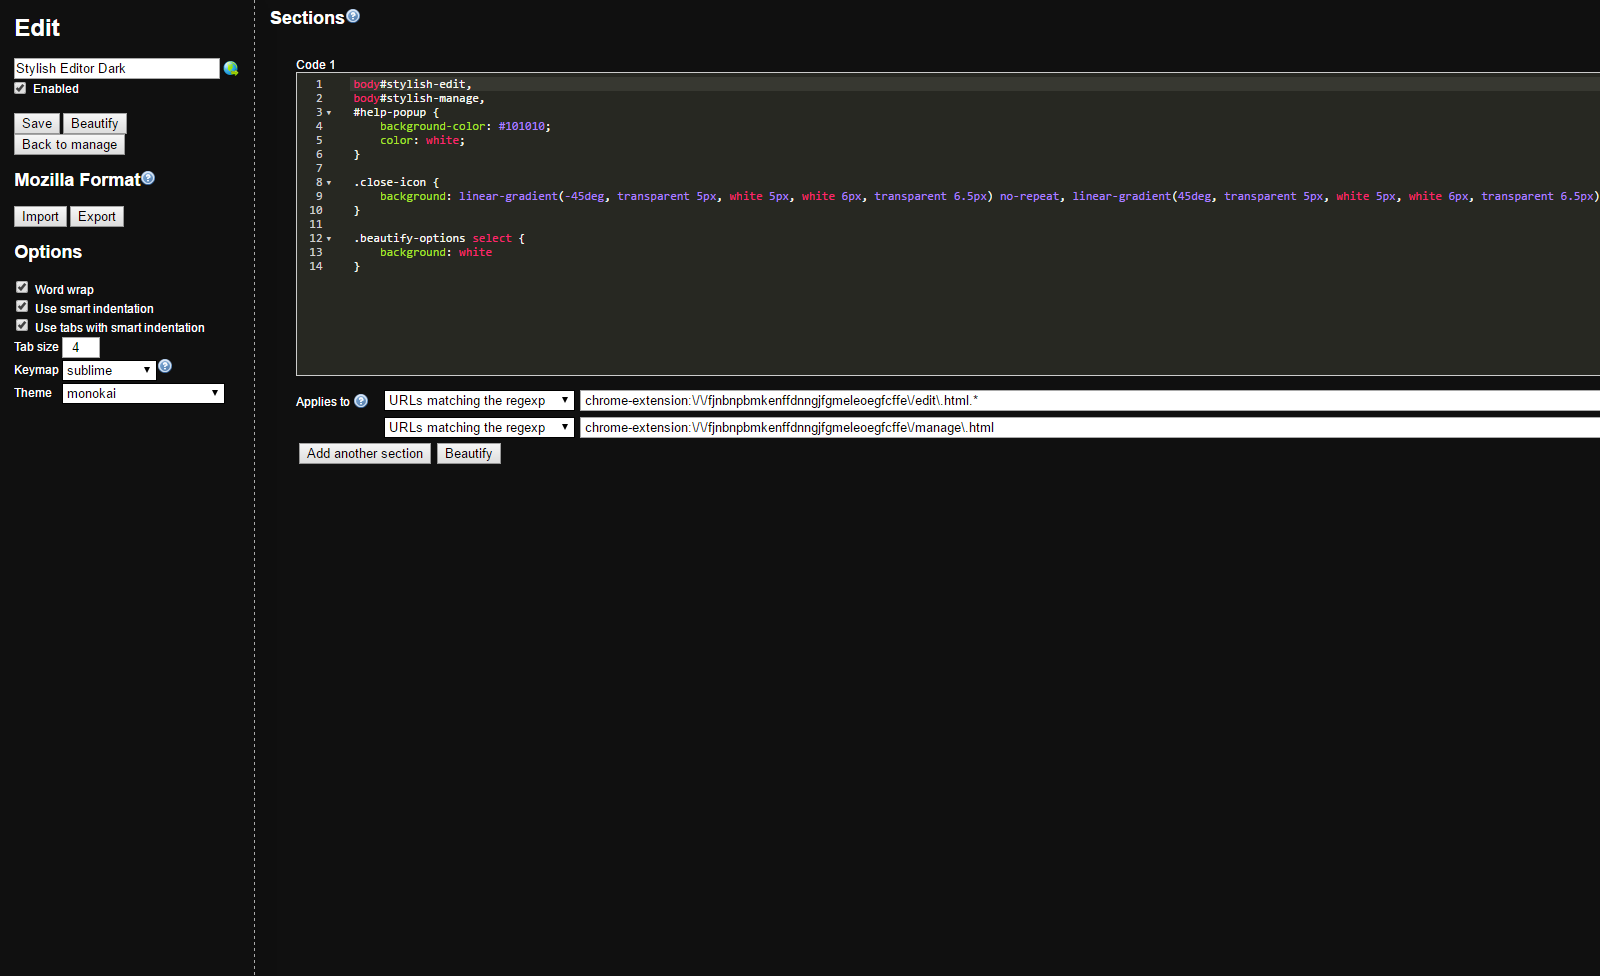1600x976 pixels.
Task: Click the #101010 color value on line 4
Action: coord(522,126)
